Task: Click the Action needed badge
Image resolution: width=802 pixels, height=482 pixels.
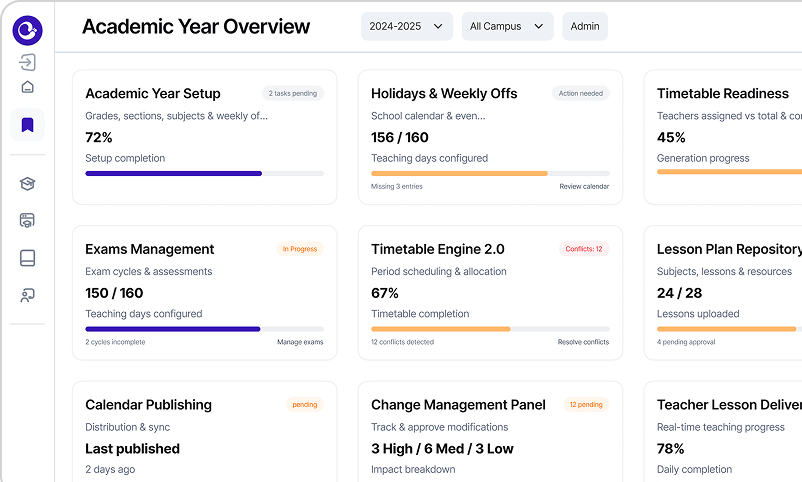Action: click(580, 93)
